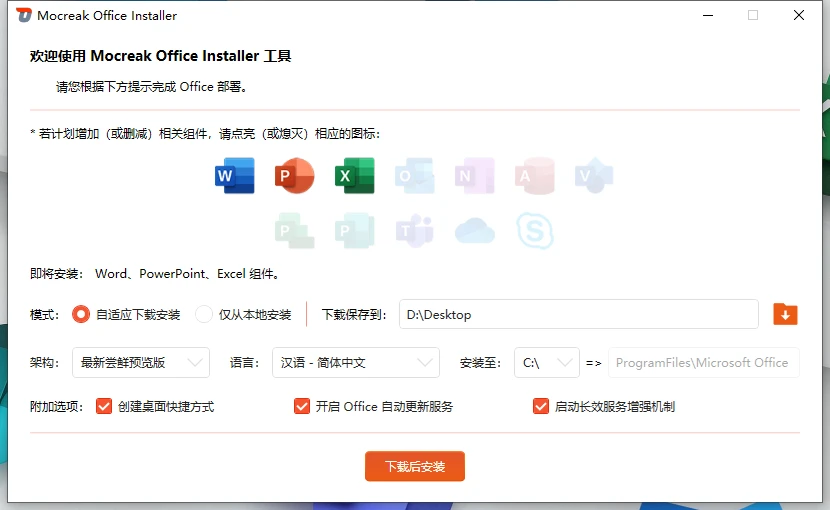830x510 pixels.
Task: Click the 下载保存到 path field D:\Desktop
Action: point(579,315)
